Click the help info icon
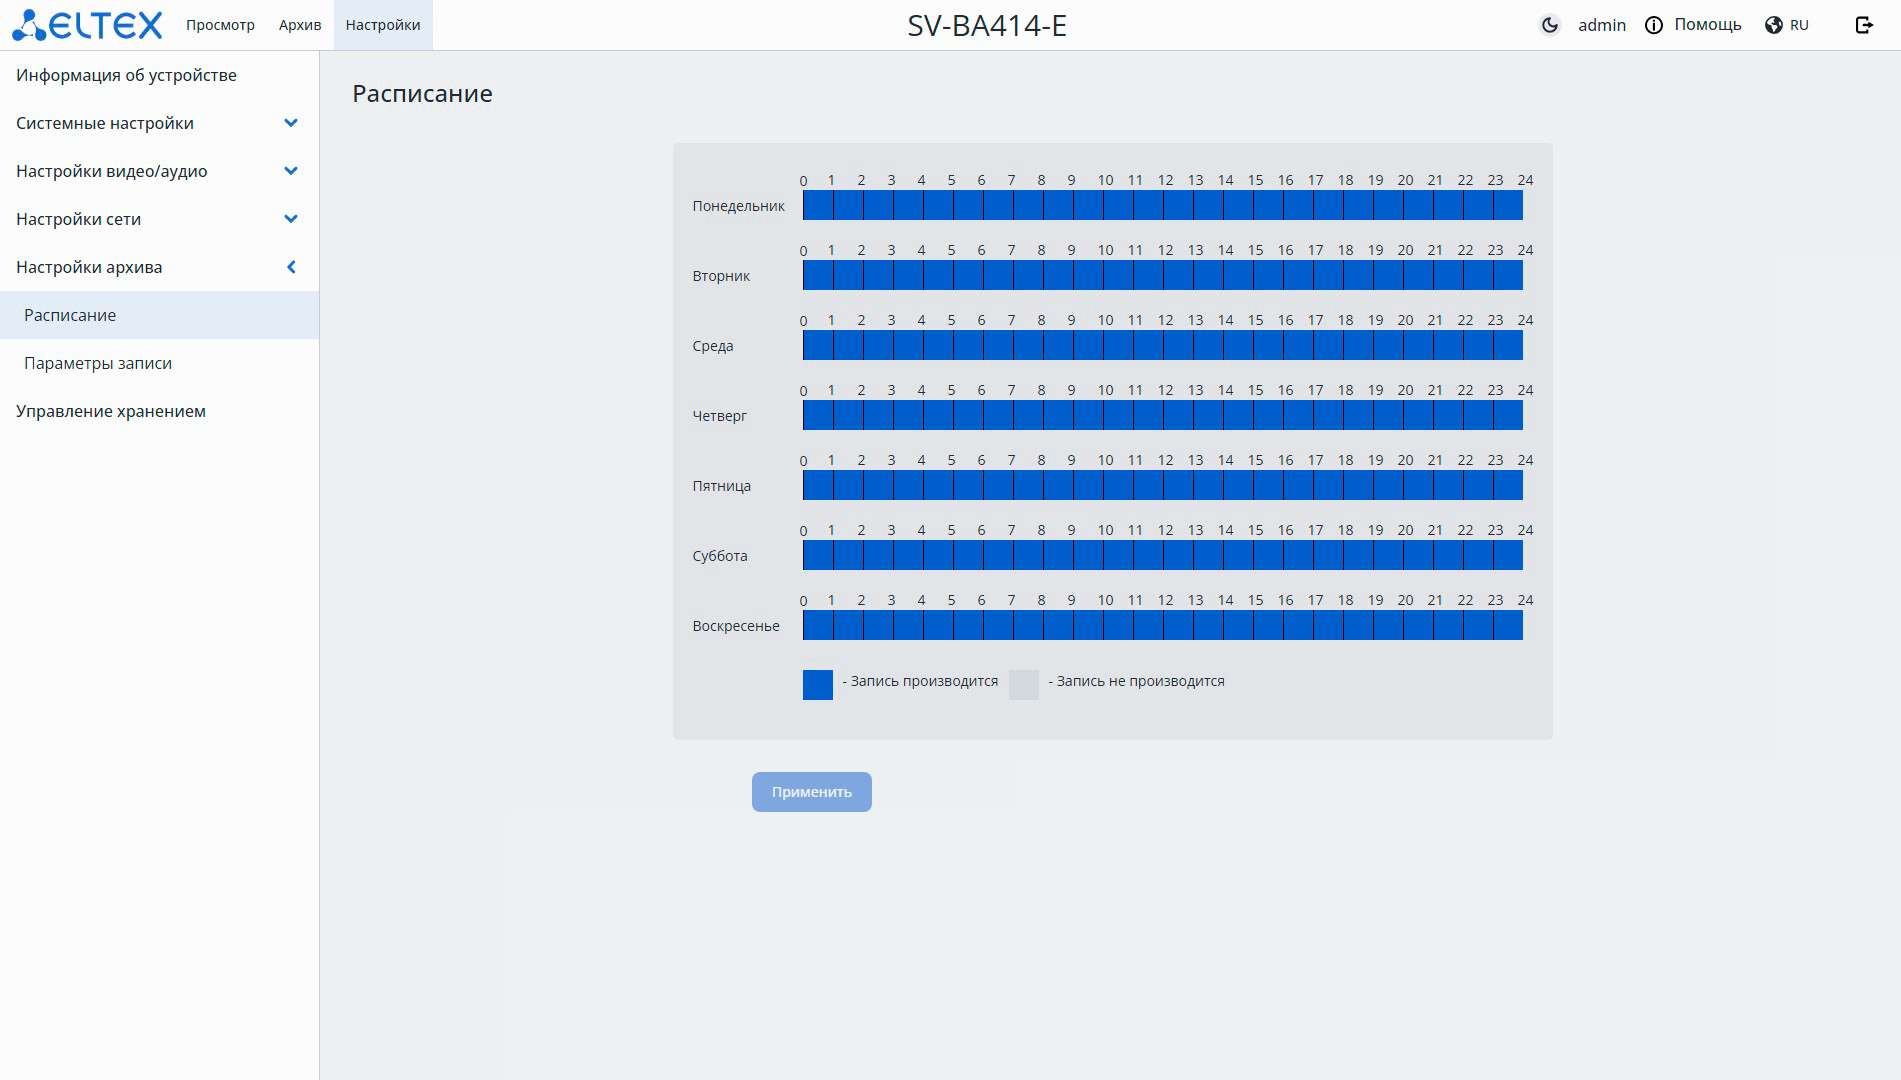 point(1654,25)
